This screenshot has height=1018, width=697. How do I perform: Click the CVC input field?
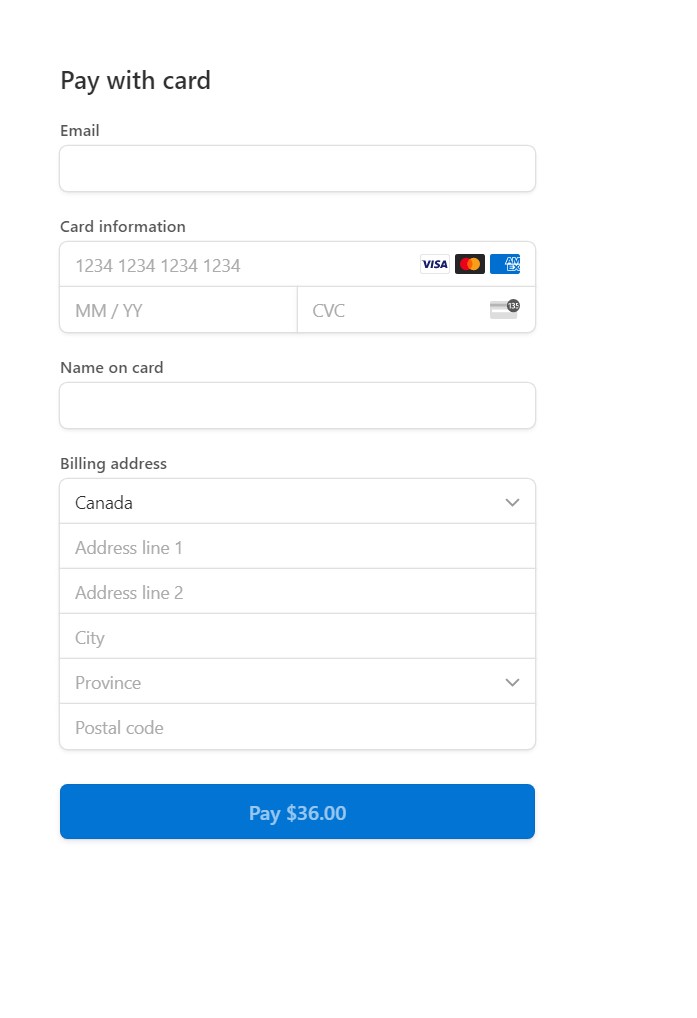tap(395, 310)
